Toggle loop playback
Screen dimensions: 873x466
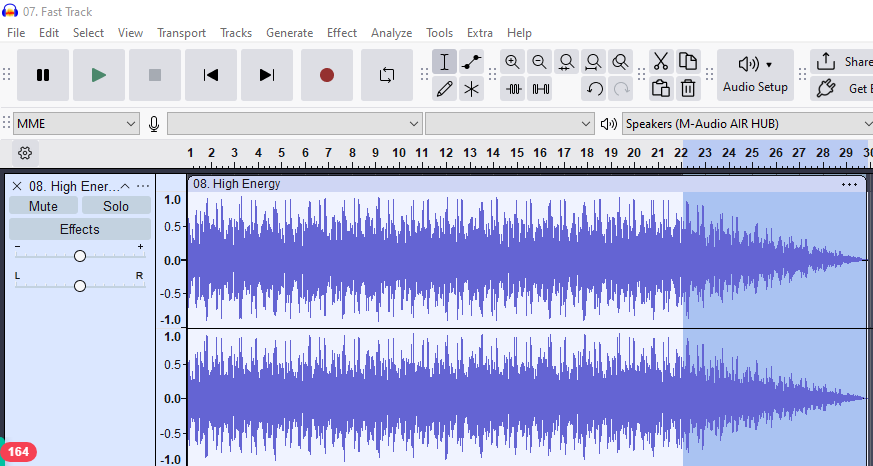point(387,75)
